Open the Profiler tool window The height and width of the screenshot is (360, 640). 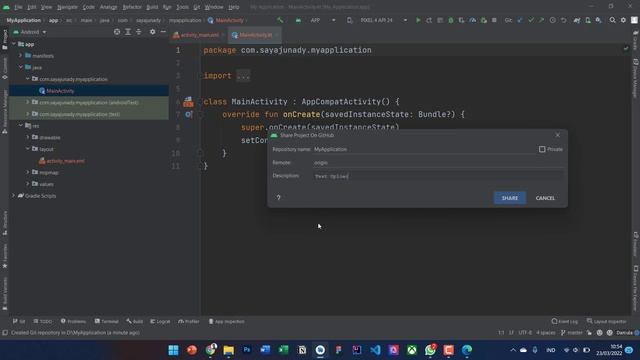click(x=189, y=322)
